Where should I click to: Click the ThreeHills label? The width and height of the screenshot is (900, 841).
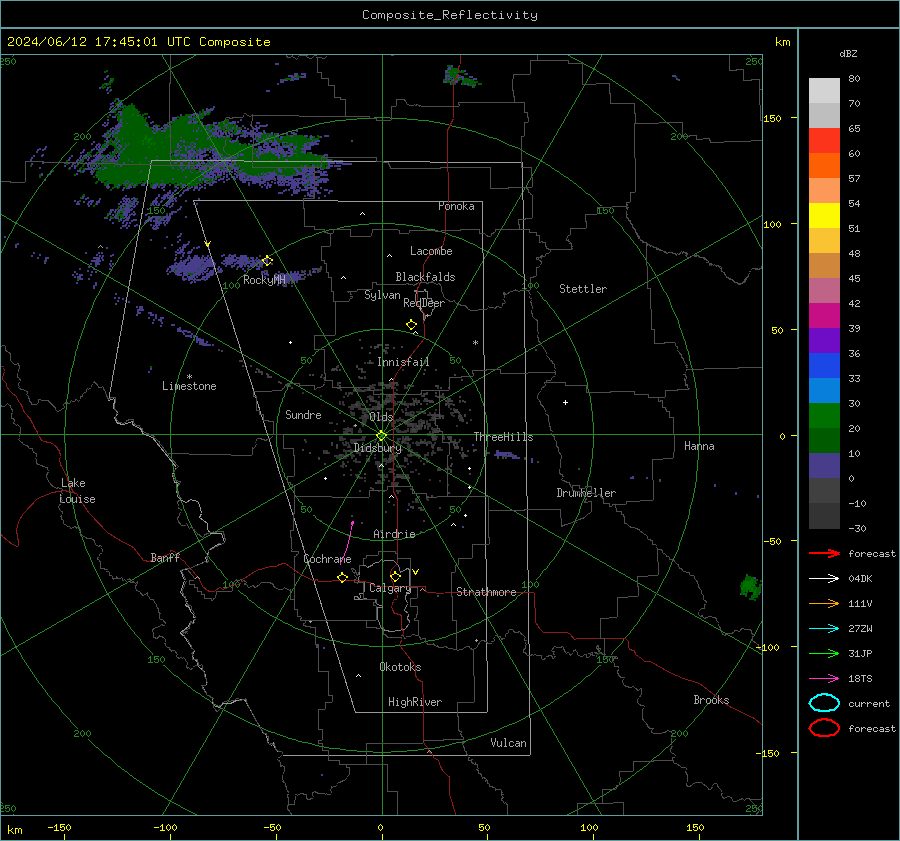(x=503, y=437)
